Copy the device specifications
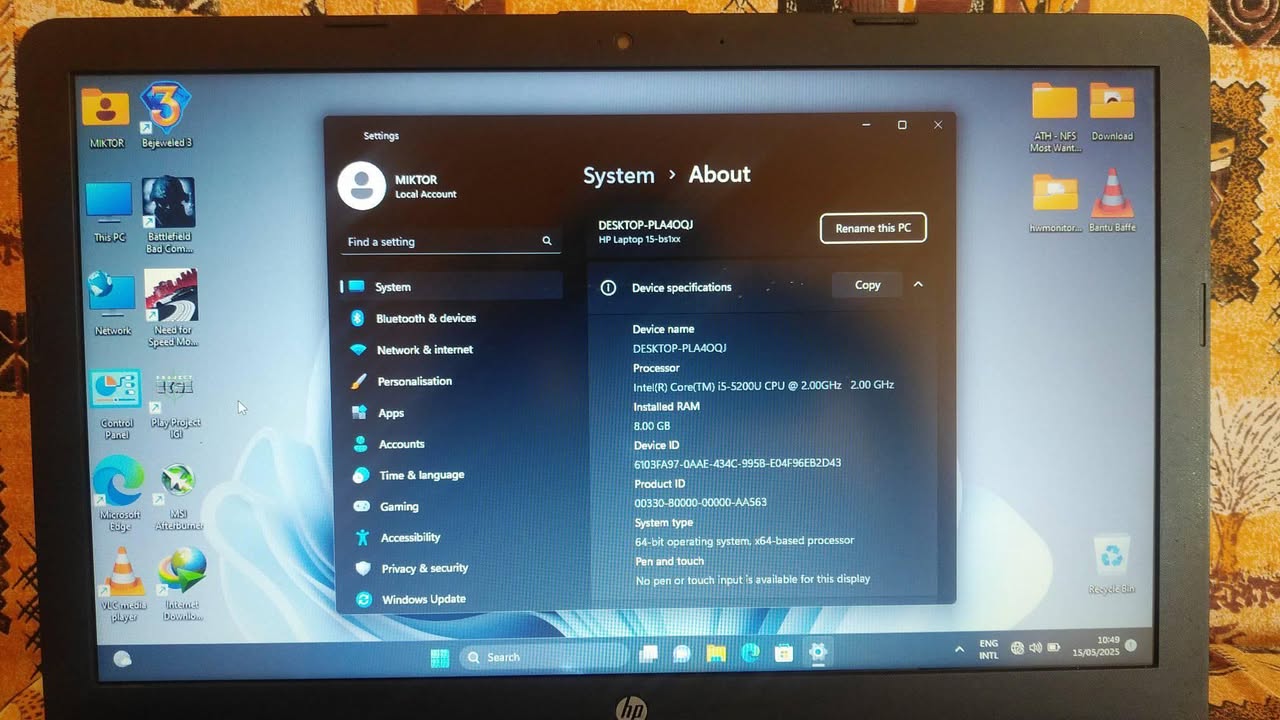The height and width of the screenshot is (720, 1280). tap(867, 285)
